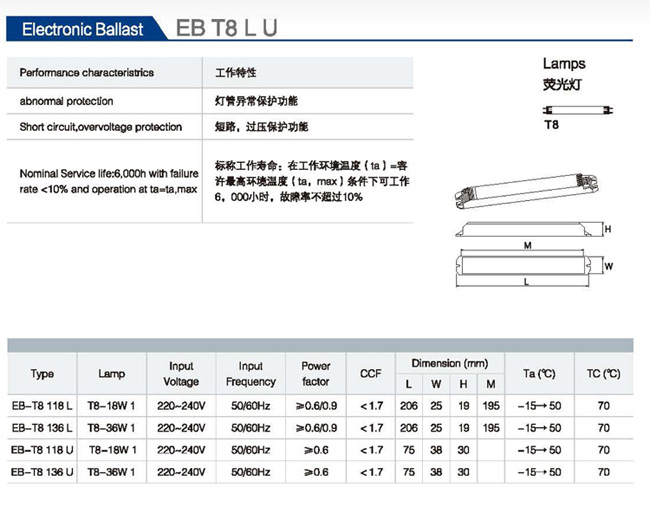
Task: Select the Dimension (mm) column header
Action: click(449, 363)
